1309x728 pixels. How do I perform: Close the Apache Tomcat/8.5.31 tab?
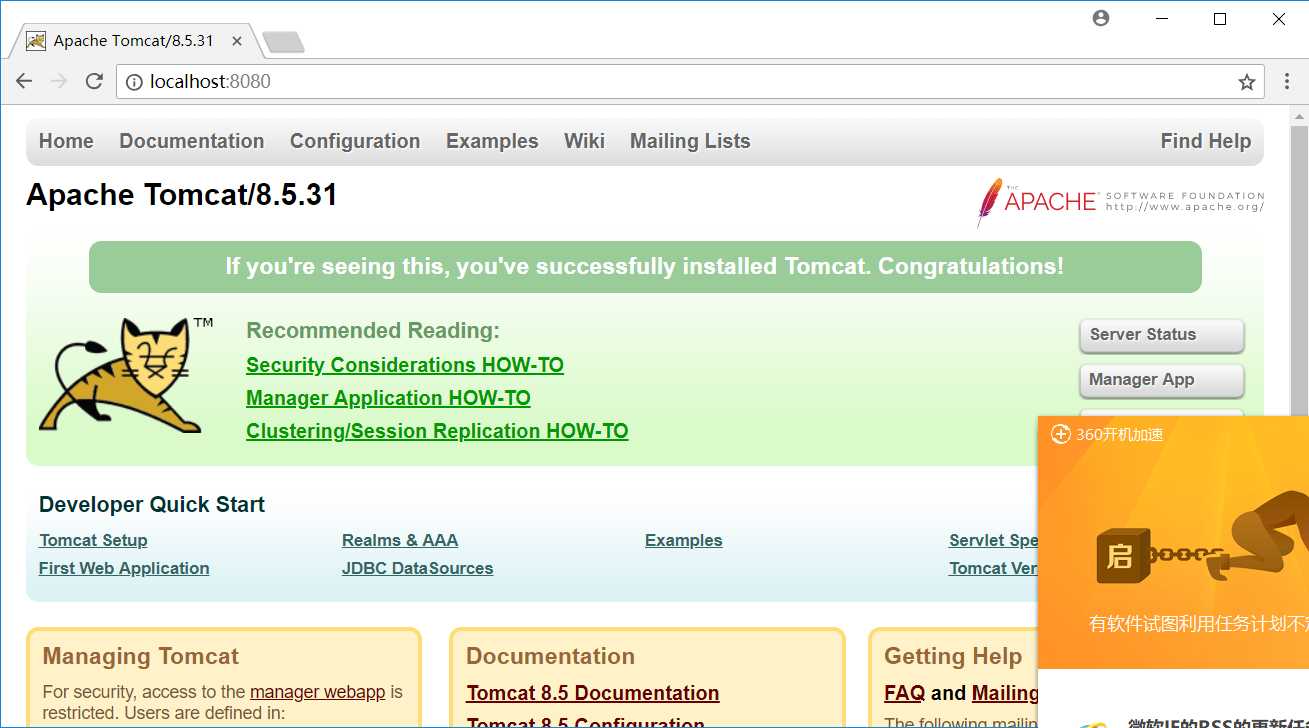click(x=237, y=41)
